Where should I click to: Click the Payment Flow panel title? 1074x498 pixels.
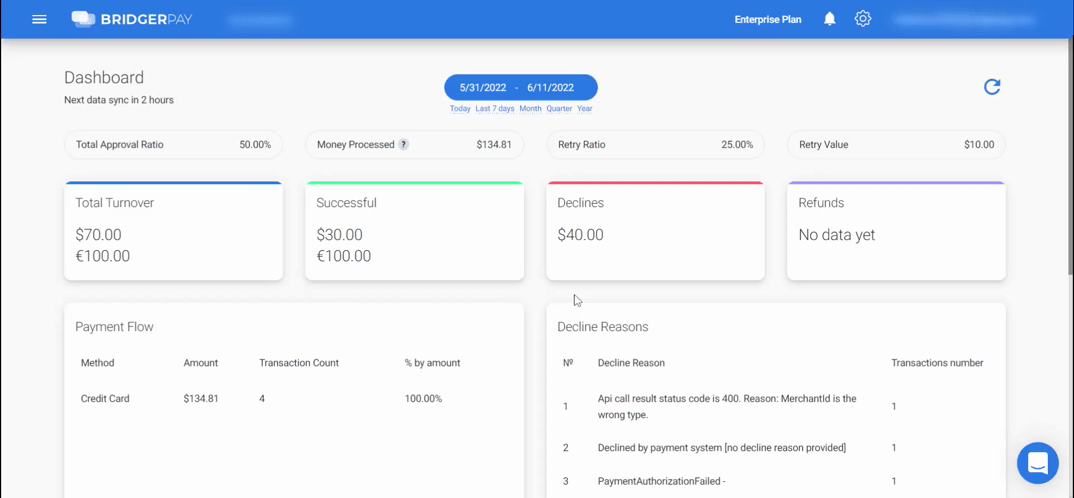click(x=114, y=327)
